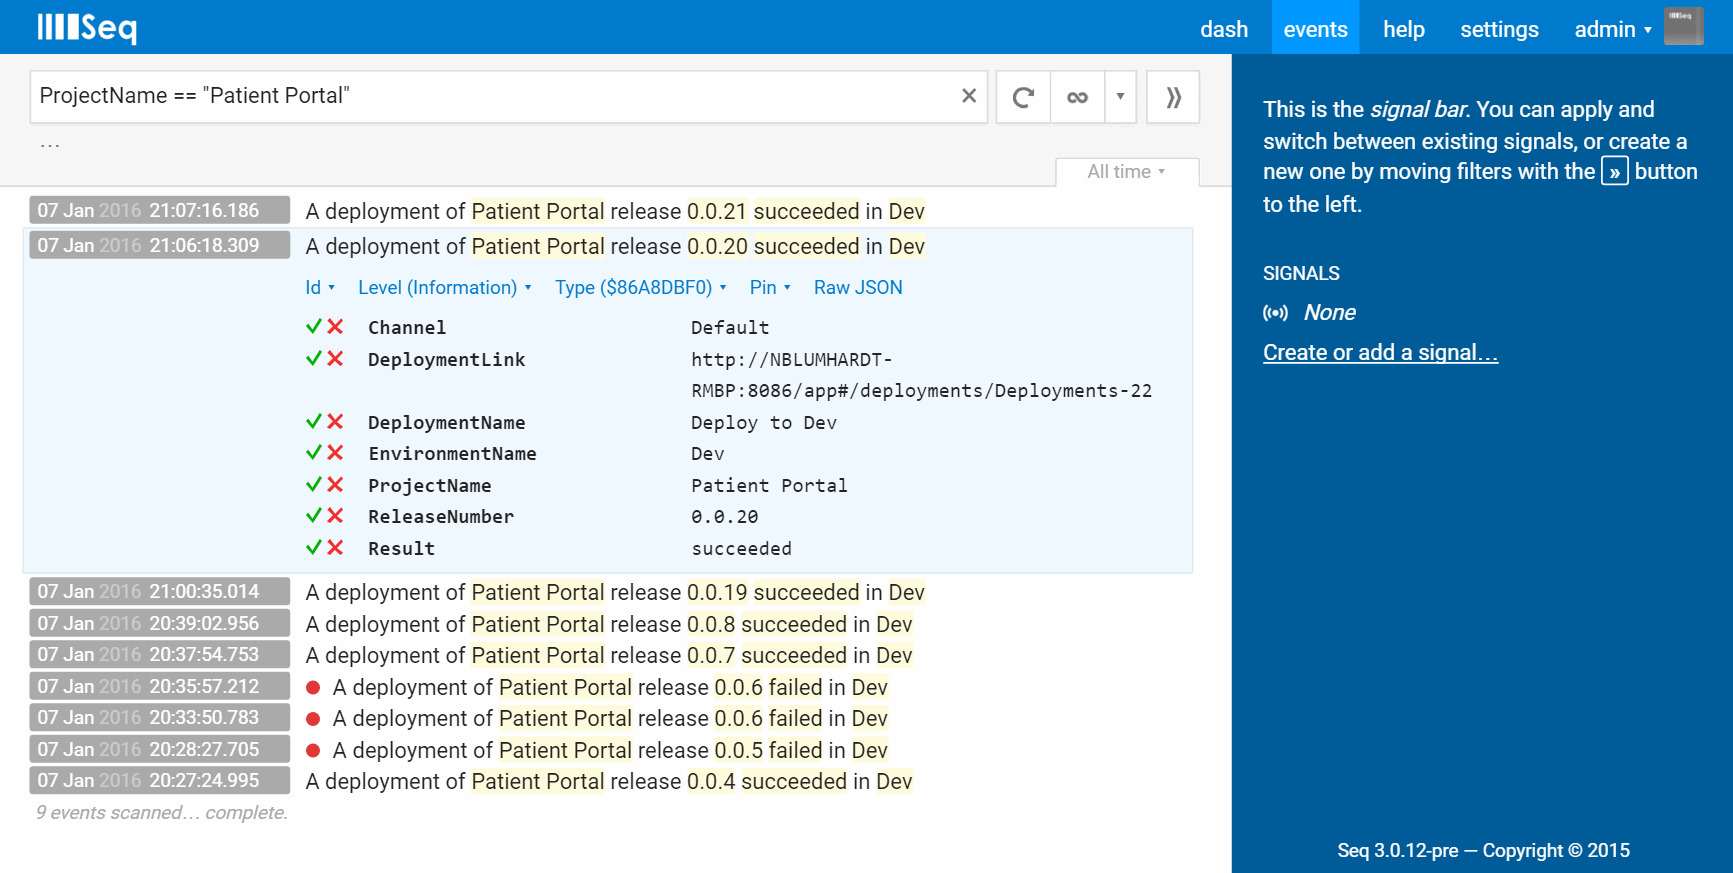
Task: Open the query options dropdown arrow
Action: coord(1120,97)
